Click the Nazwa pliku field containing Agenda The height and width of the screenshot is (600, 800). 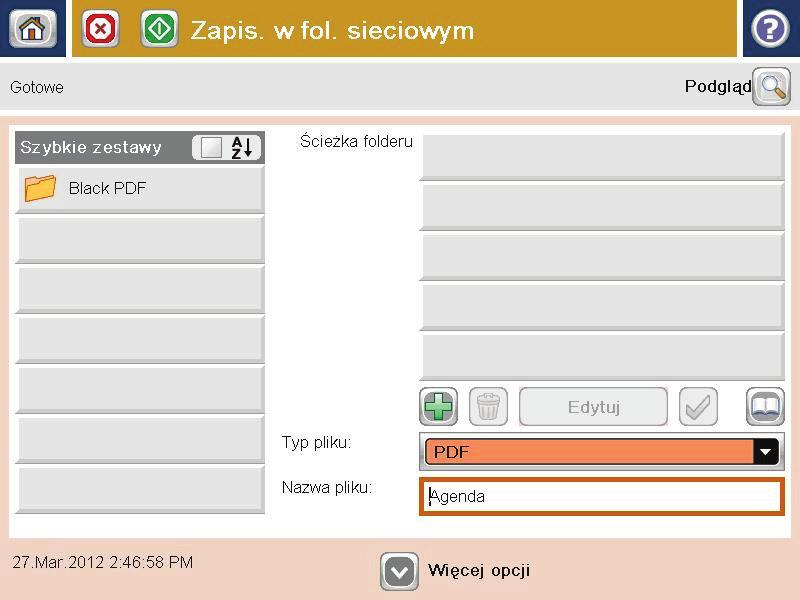pyautogui.click(x=602, y=496)
